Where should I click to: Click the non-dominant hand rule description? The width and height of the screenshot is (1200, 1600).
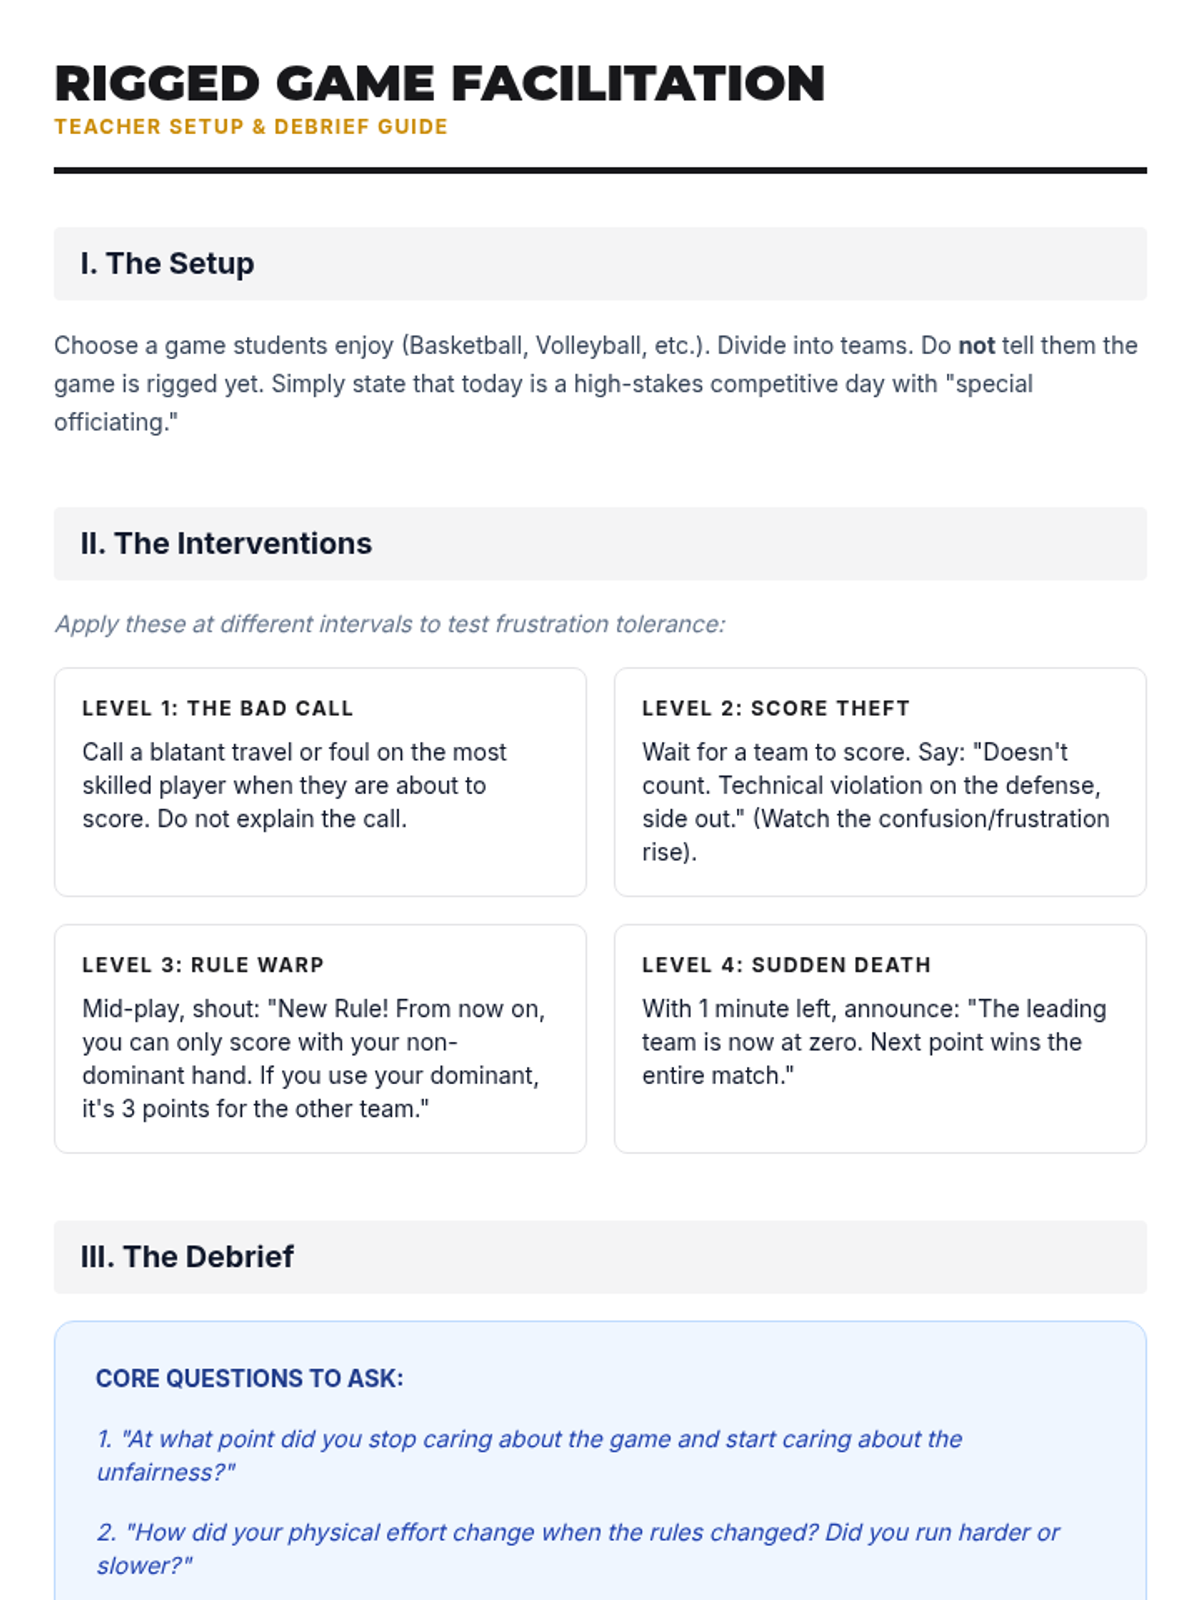(314, 1059)
